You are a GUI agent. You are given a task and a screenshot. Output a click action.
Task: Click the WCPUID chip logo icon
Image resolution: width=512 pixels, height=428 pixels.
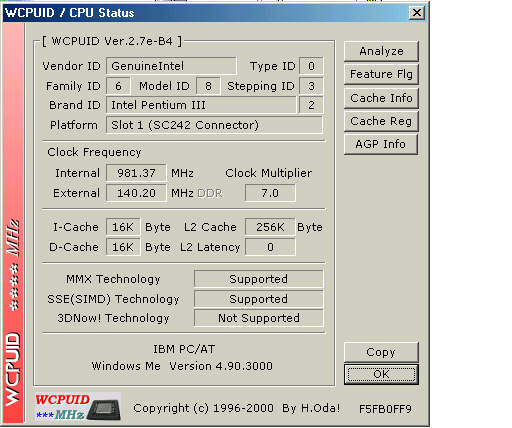pos(78,406)
